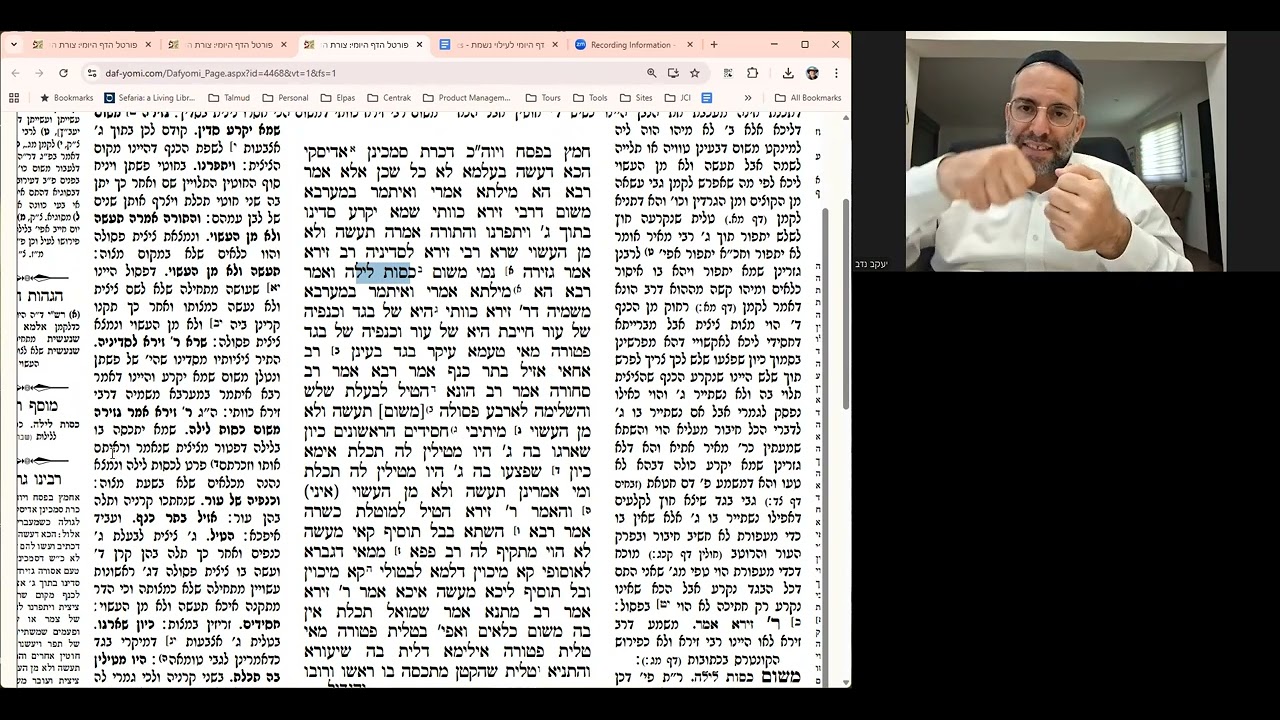Screen dimensions: 1280x720
Task: Open the All Bookmarks folder
Action: [807, 98]
